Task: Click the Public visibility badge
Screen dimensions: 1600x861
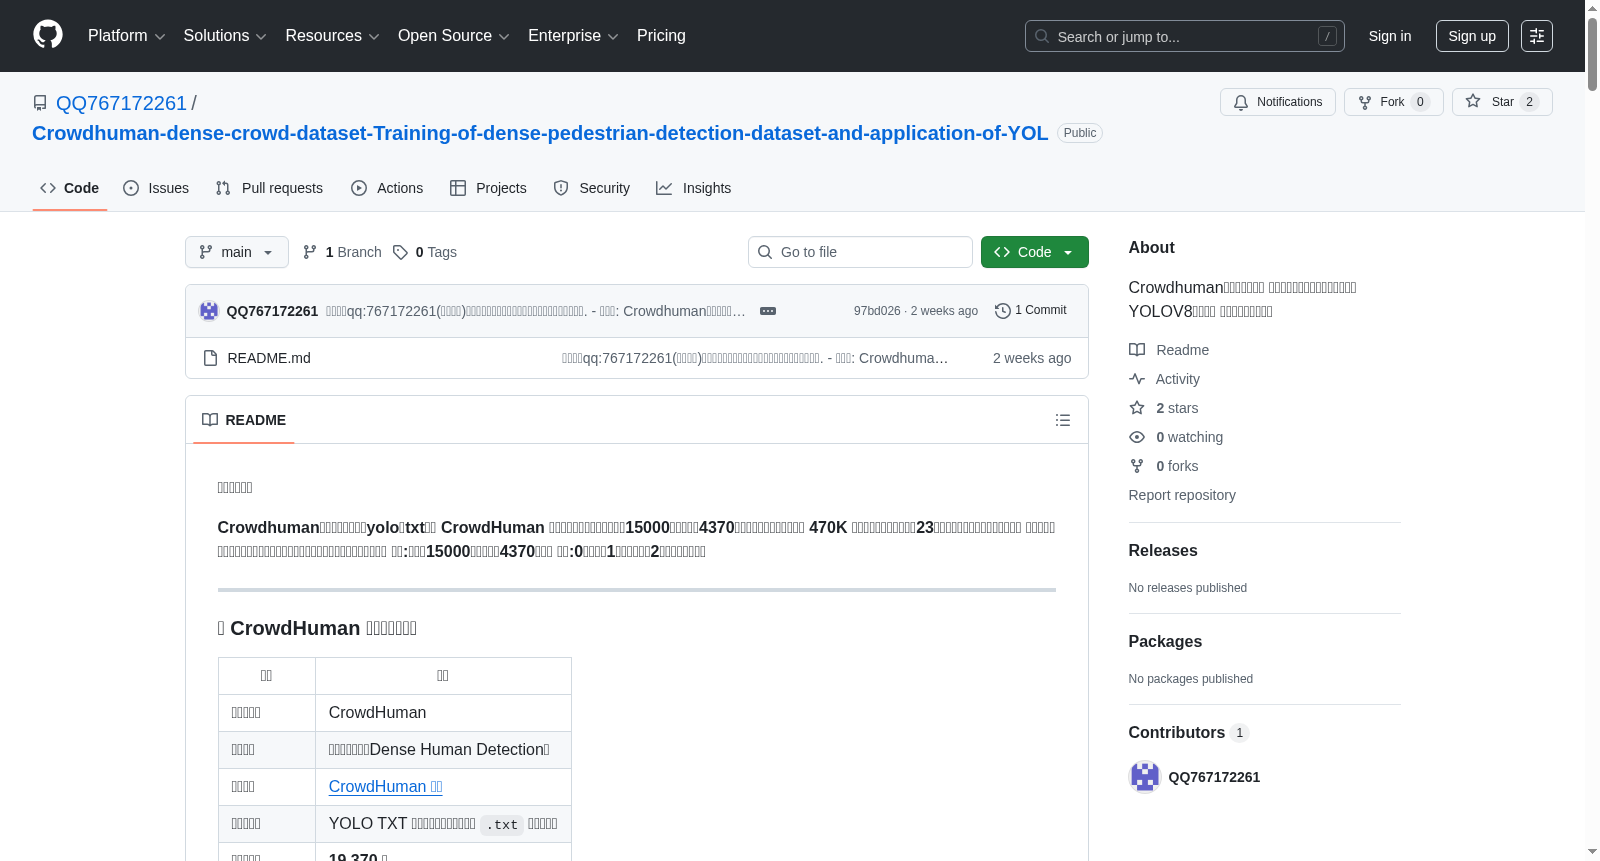Action: point(1080,133)
